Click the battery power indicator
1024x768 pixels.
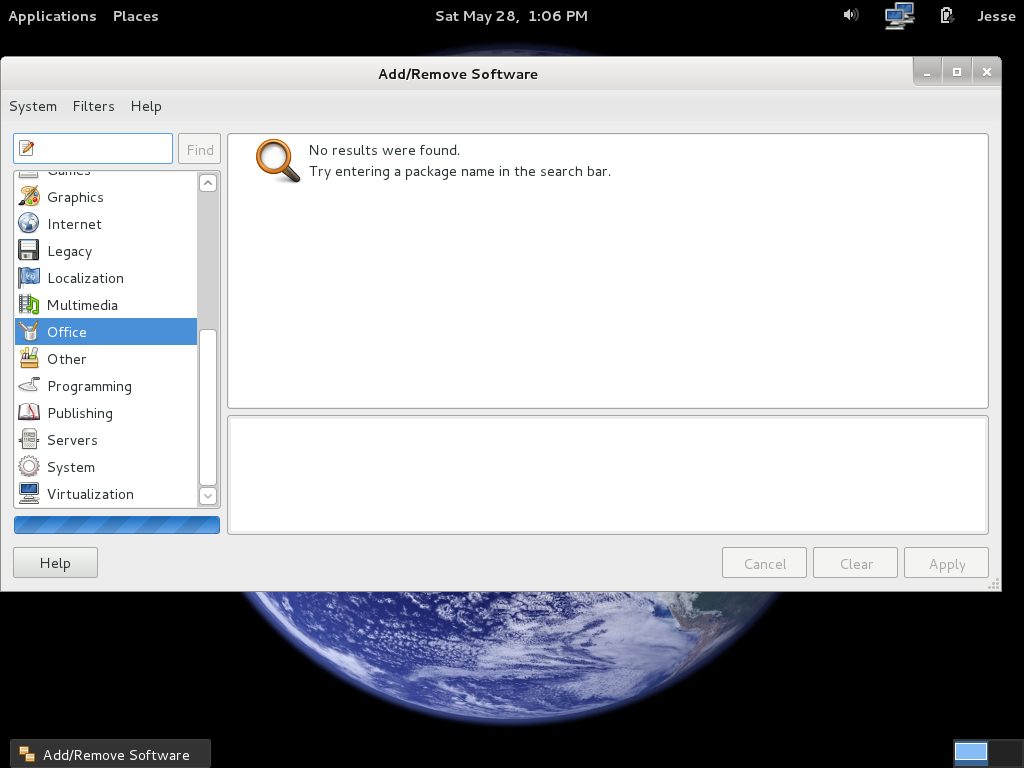tap(946, 15)
